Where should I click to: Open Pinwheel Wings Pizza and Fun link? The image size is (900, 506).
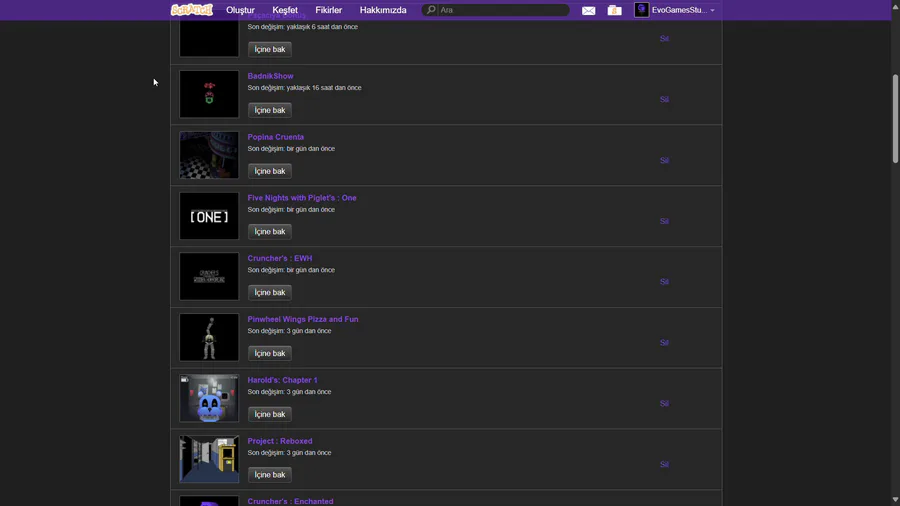coord(302,319)
